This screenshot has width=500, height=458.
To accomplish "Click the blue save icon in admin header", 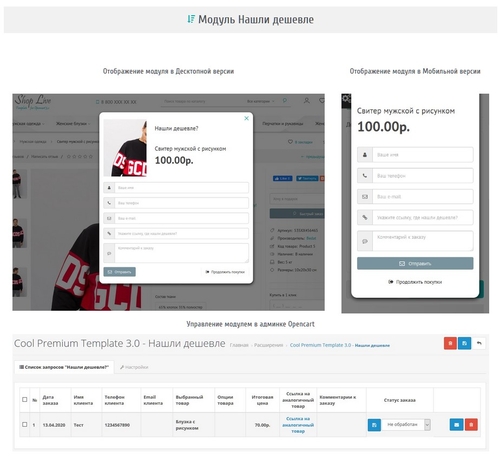I will coord(464,343).
